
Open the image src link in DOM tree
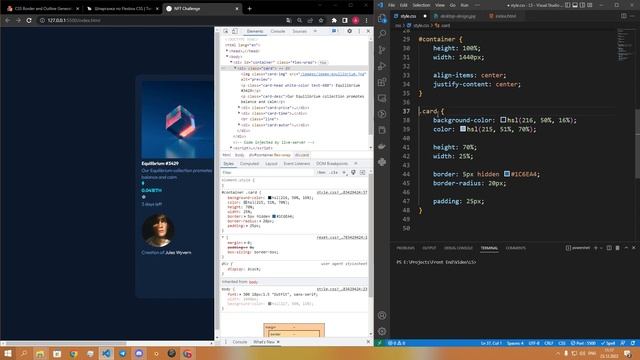click(333, 74)
